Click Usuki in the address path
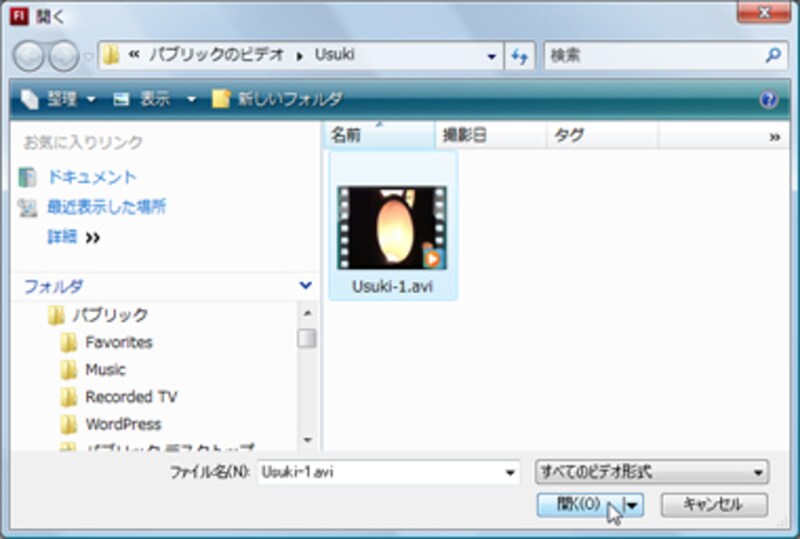Screen dimensions: 800x539 (334, 55)
